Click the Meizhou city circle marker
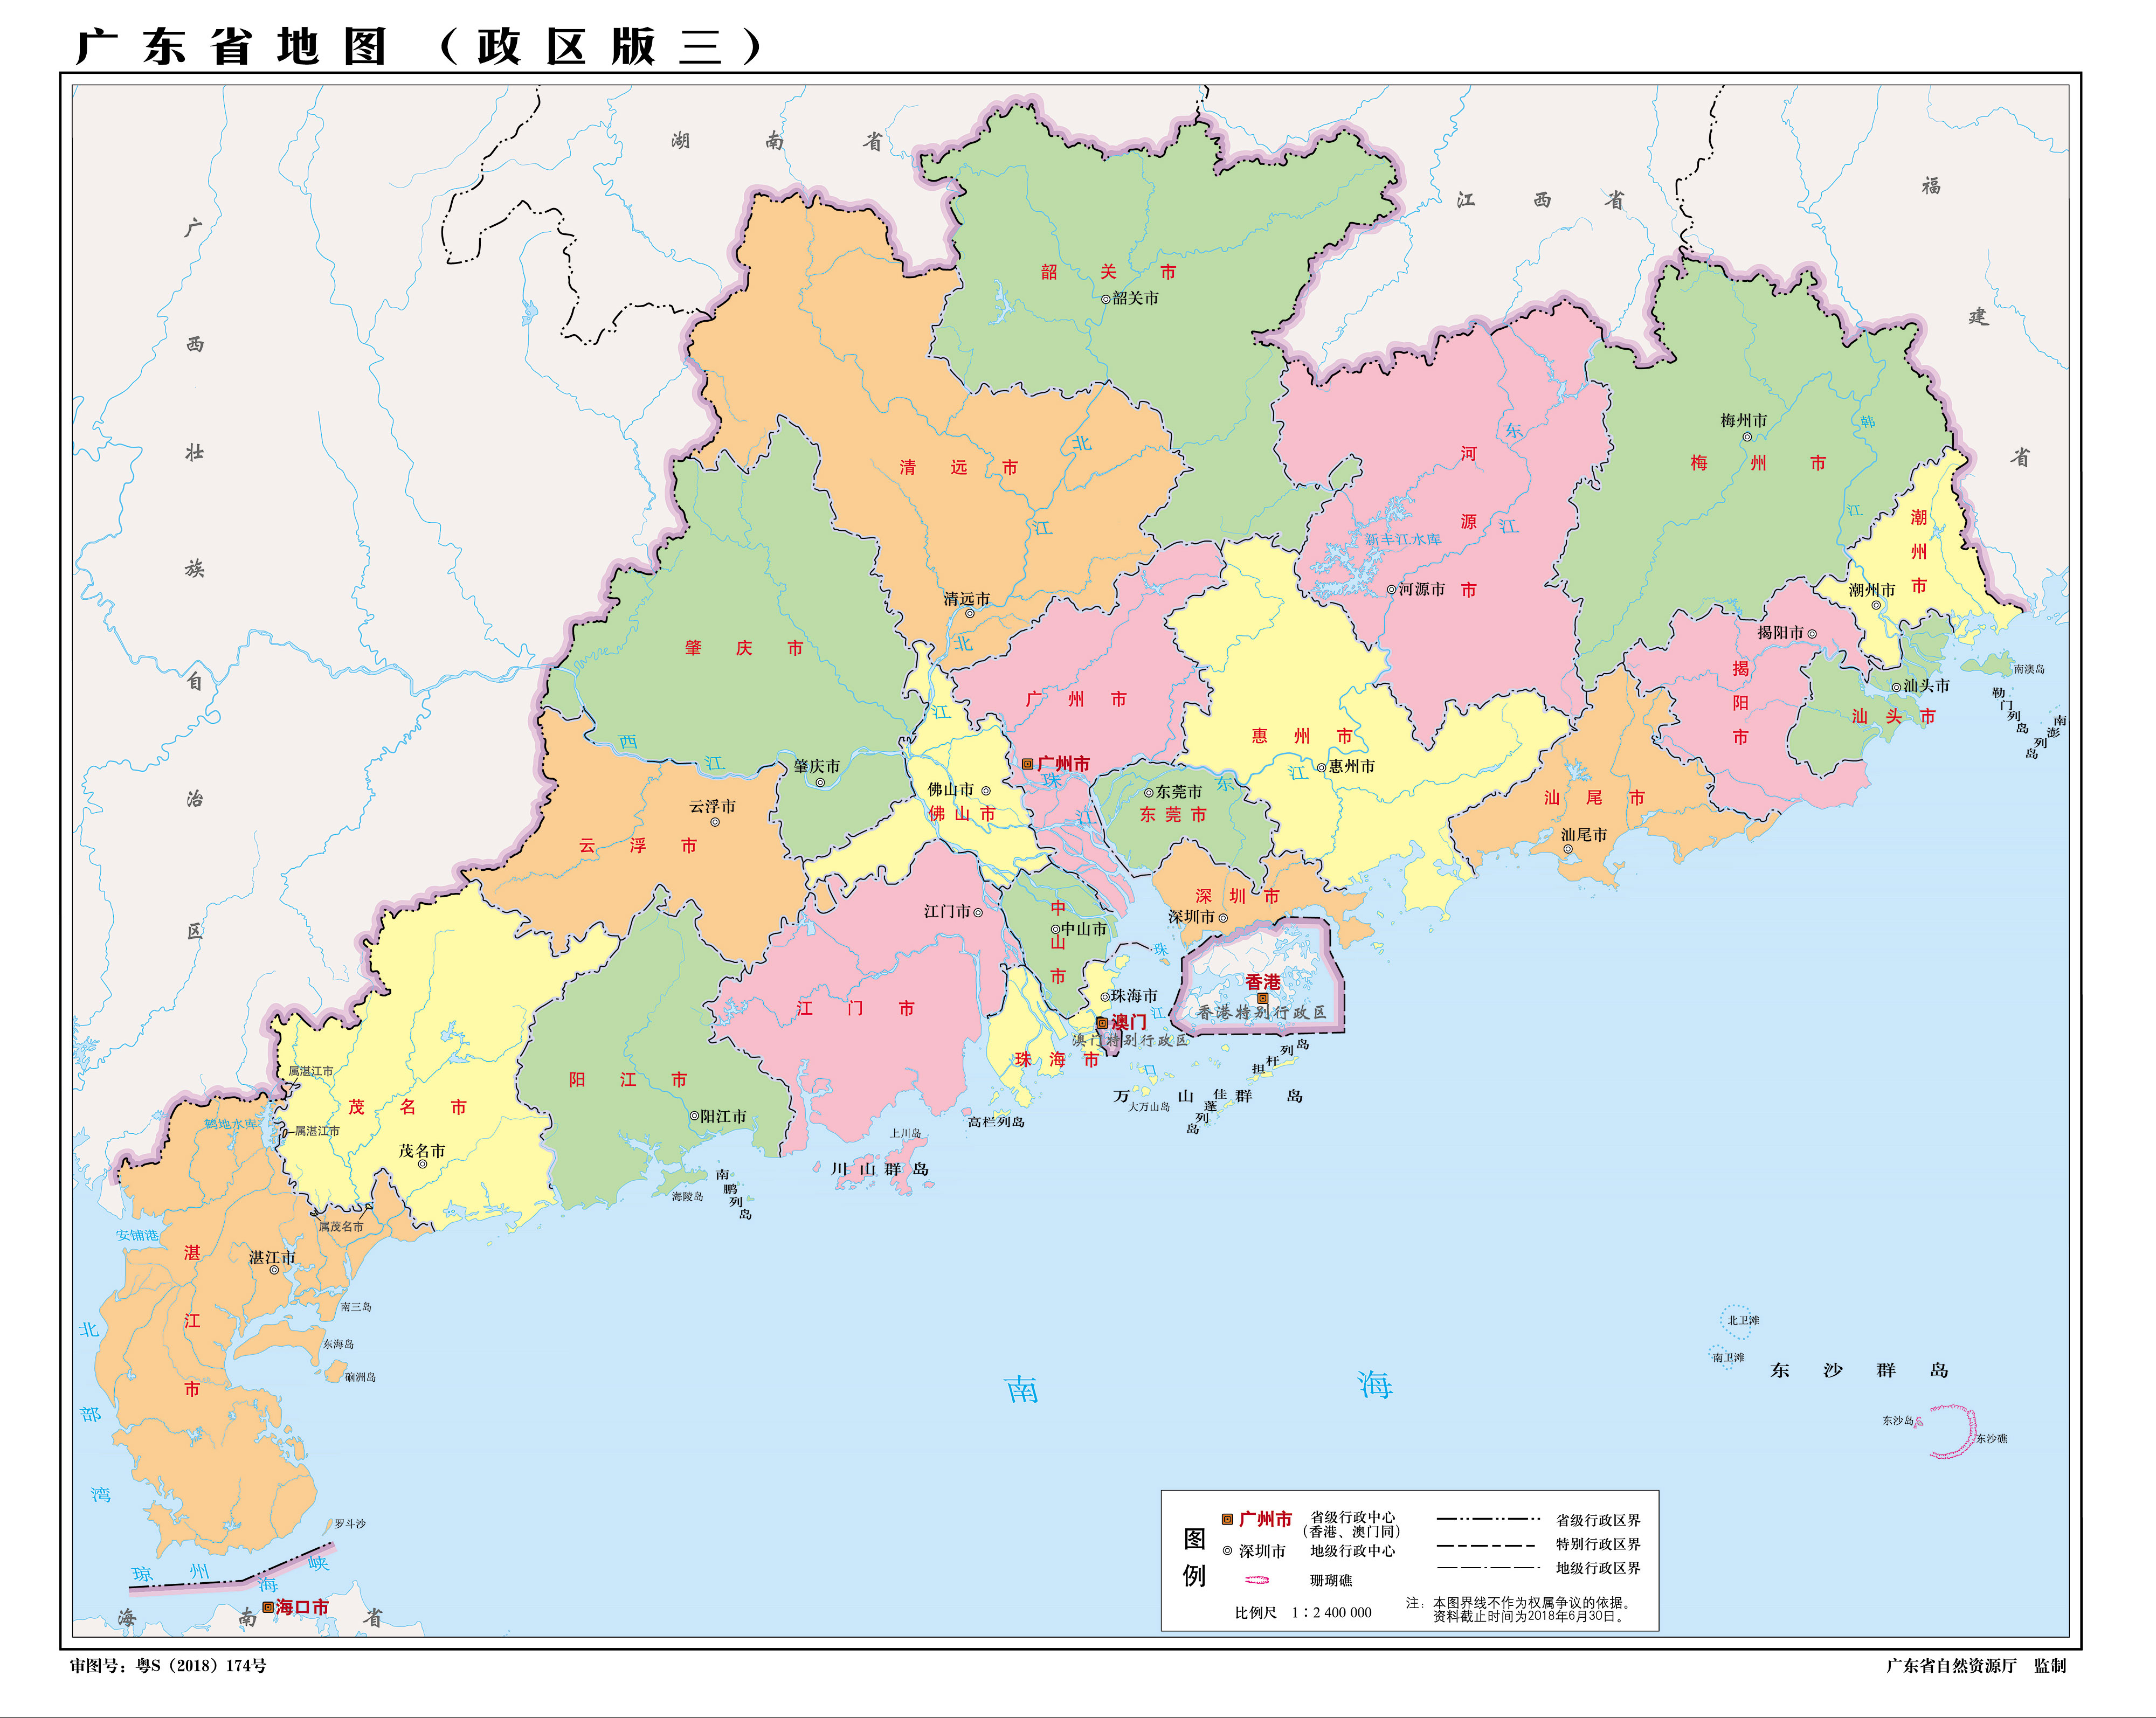Viewport: 2156px width, 1718px height. 1747,437
